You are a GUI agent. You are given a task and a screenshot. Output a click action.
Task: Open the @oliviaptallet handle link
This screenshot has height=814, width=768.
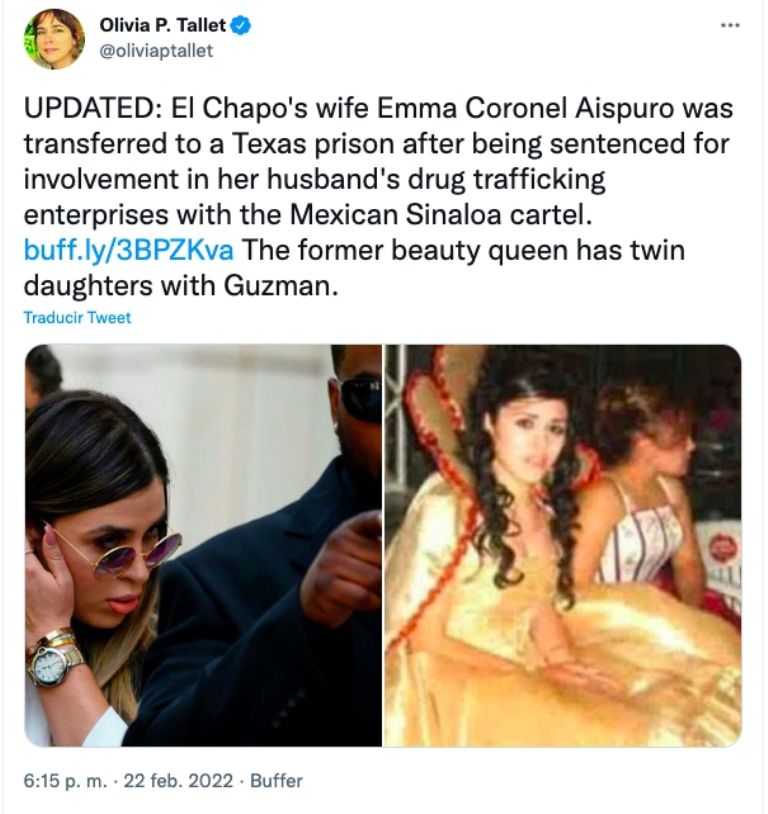pyautogui.click(x=157, y=51)
